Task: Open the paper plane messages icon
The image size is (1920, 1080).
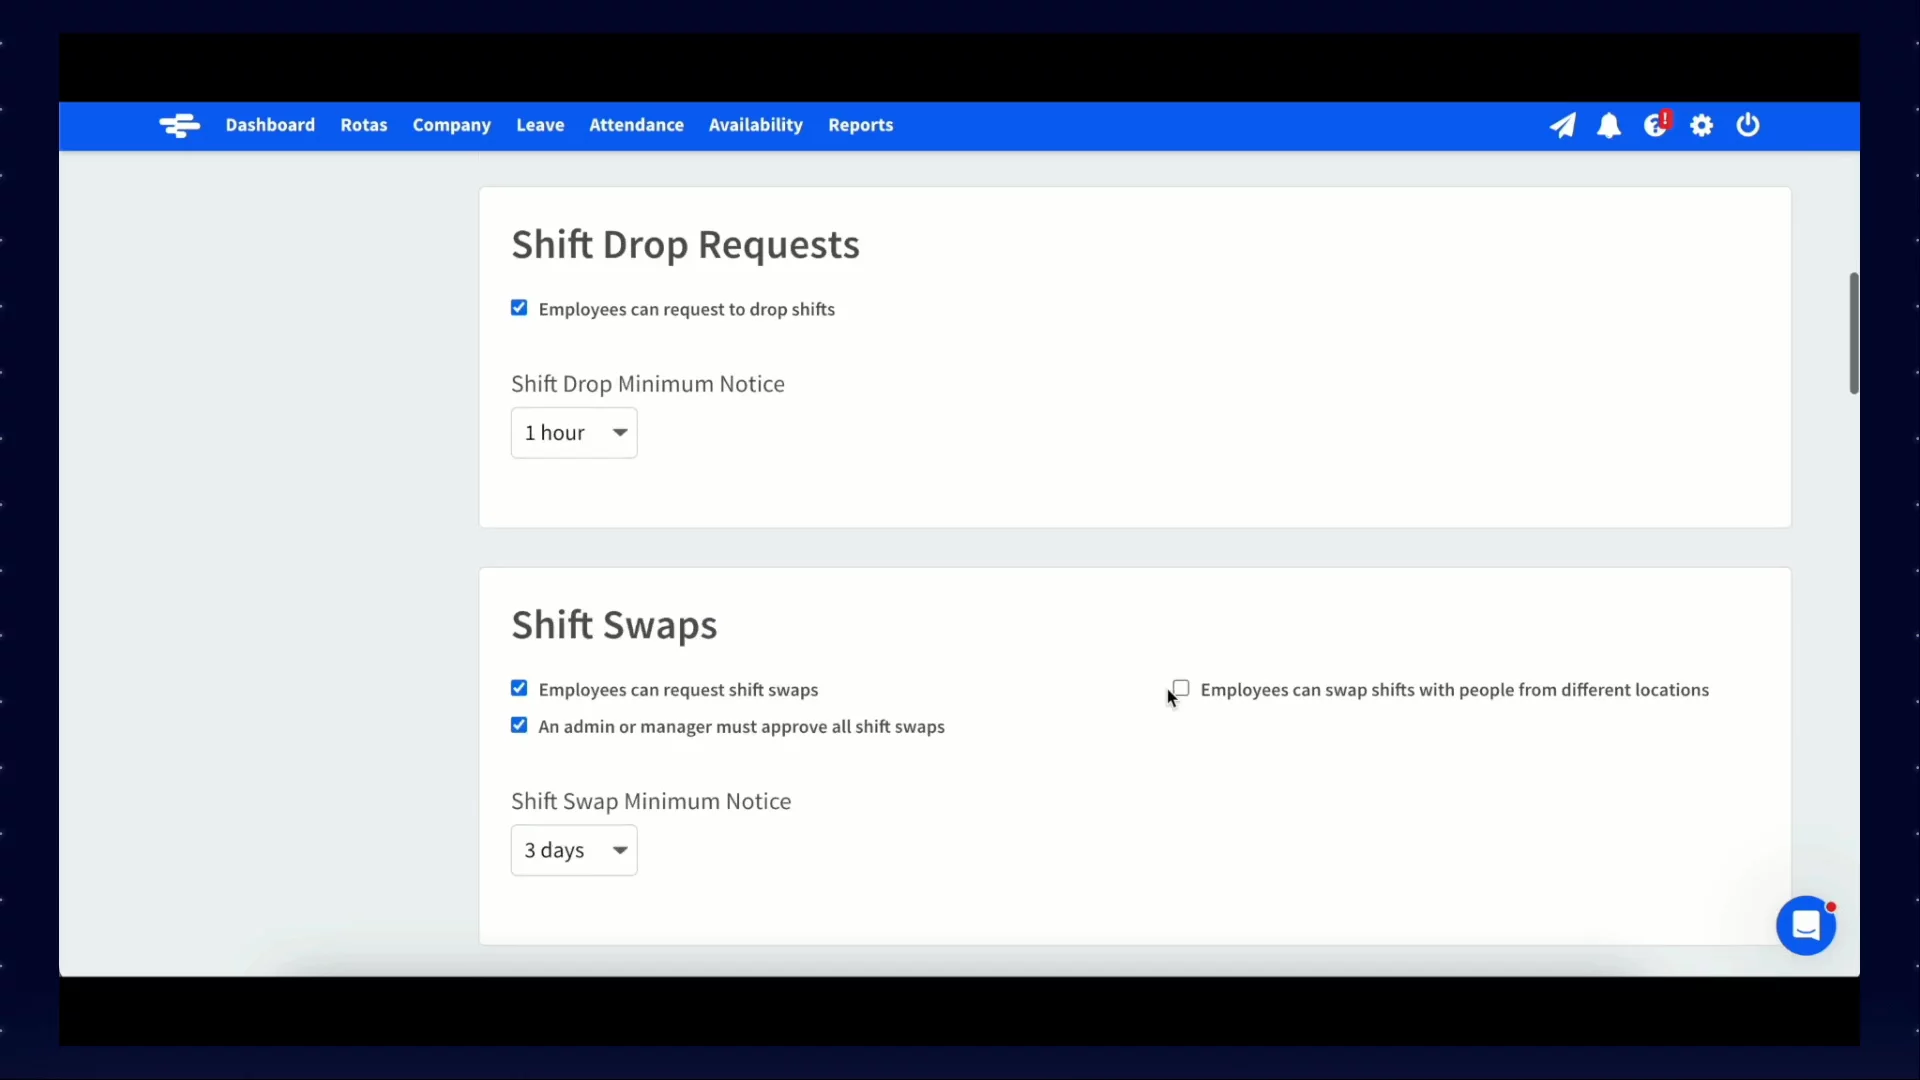Action: 1562,126
